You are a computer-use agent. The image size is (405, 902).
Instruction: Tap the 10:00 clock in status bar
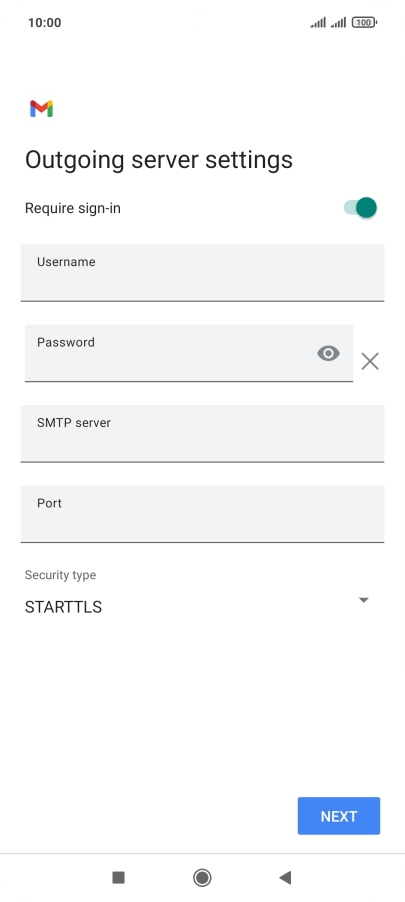point(44,22)
